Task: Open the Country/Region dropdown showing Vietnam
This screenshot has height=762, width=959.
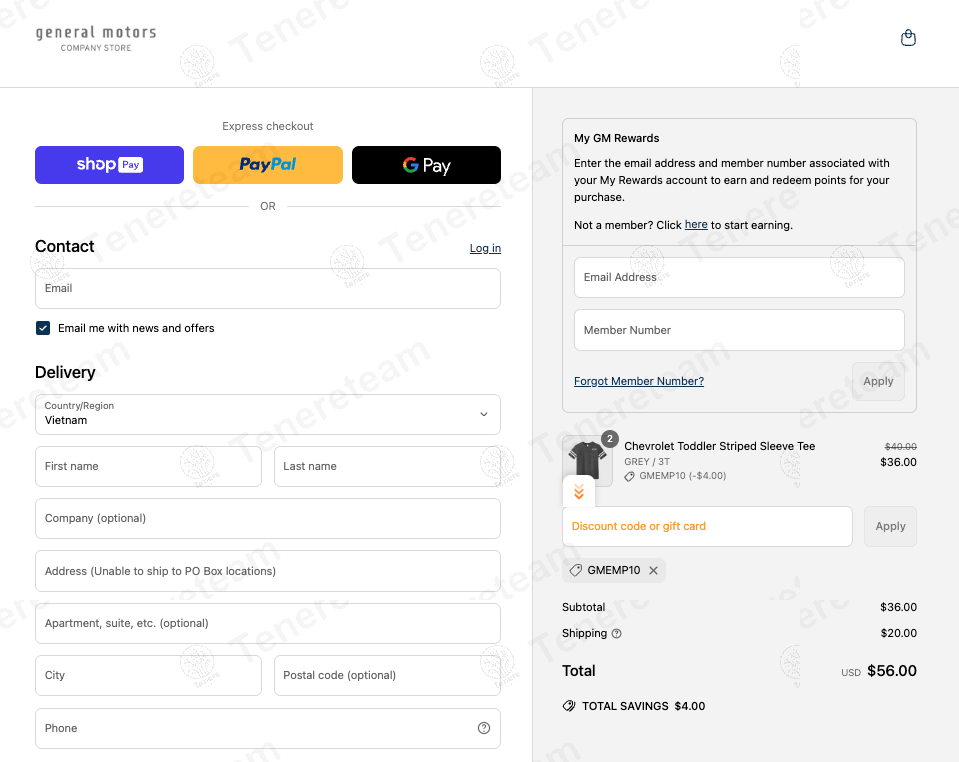Action: tap(267, 414)
